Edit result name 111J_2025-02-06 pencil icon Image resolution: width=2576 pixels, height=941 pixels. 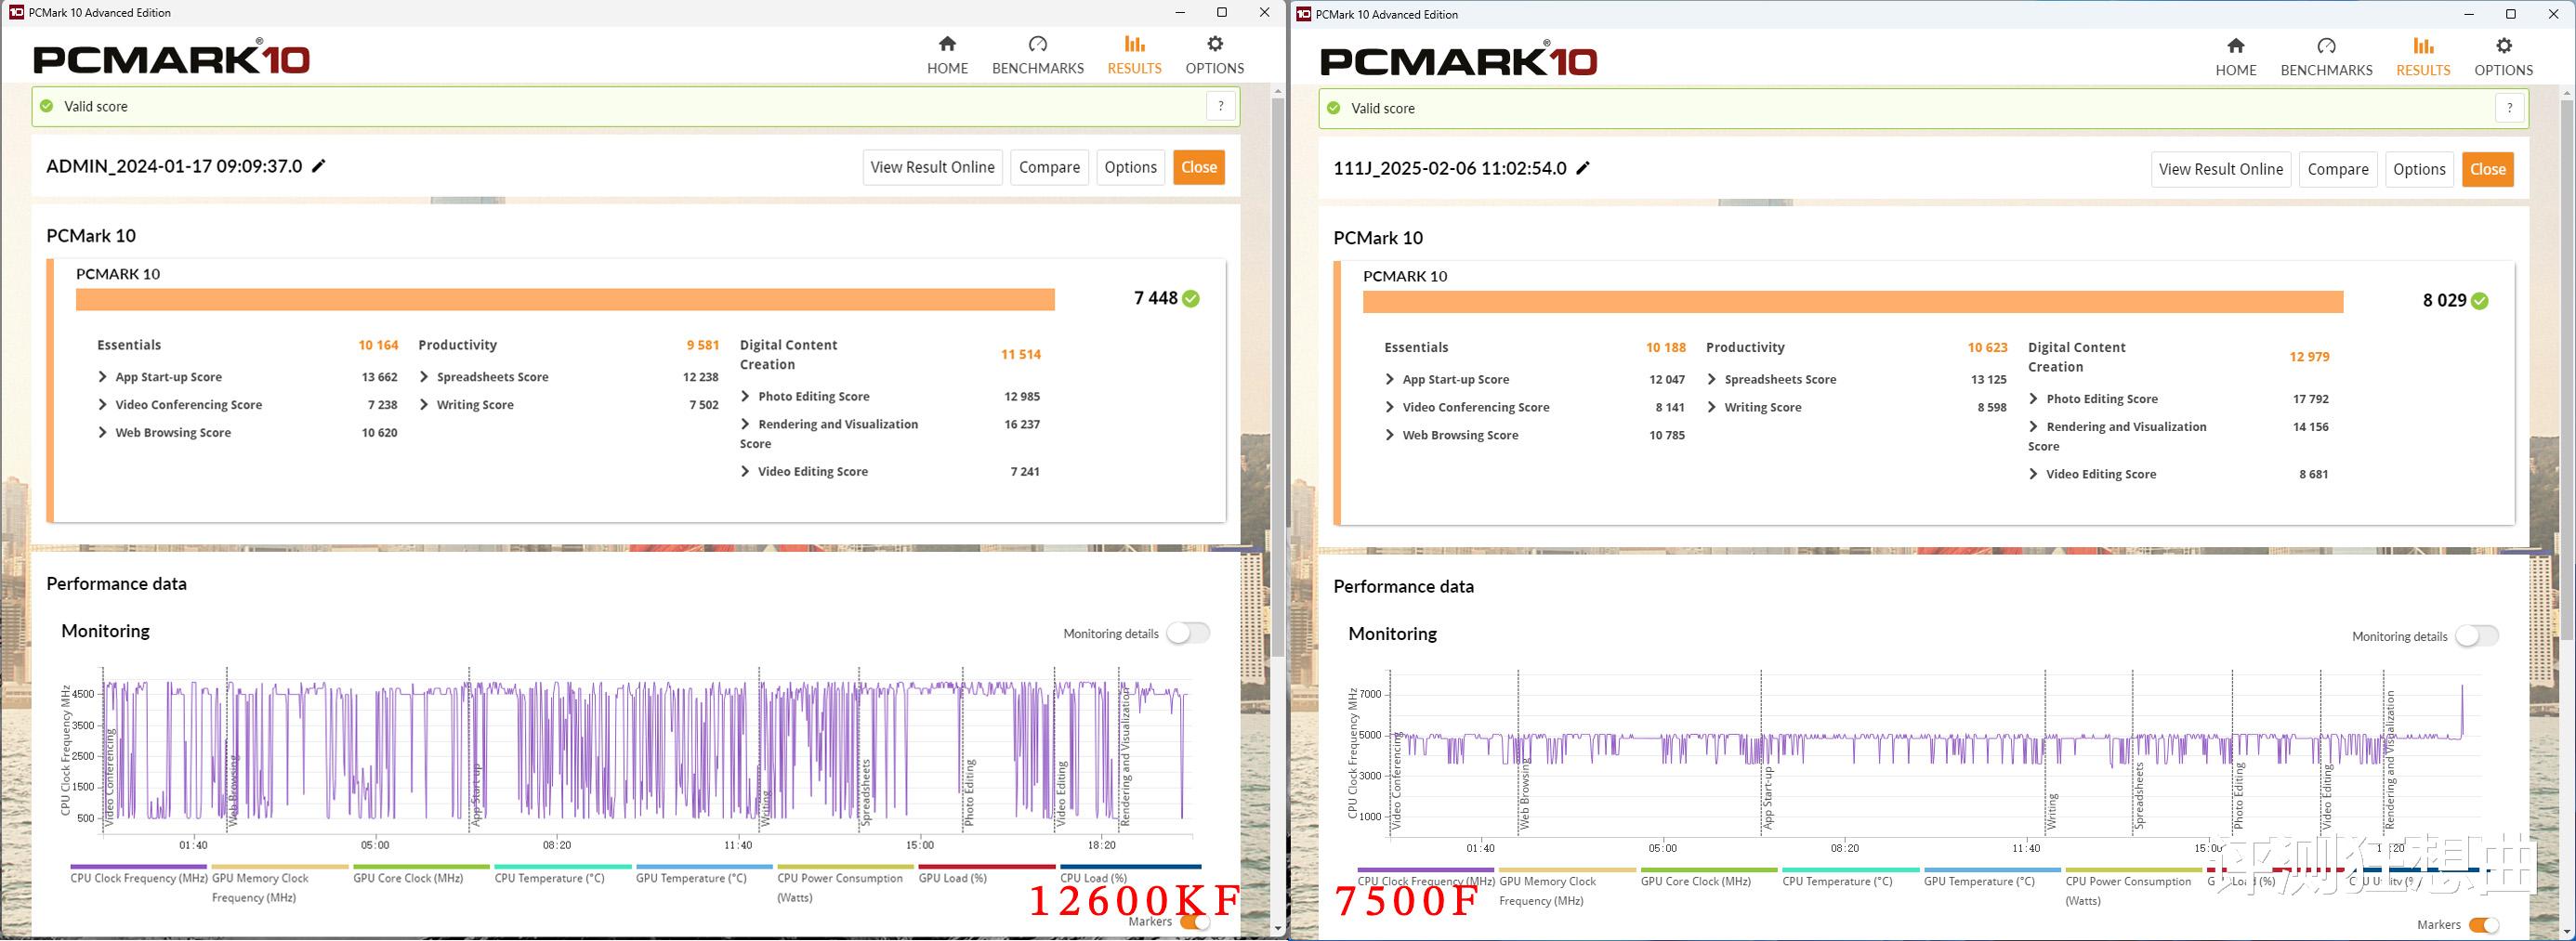pos(1583,168)
